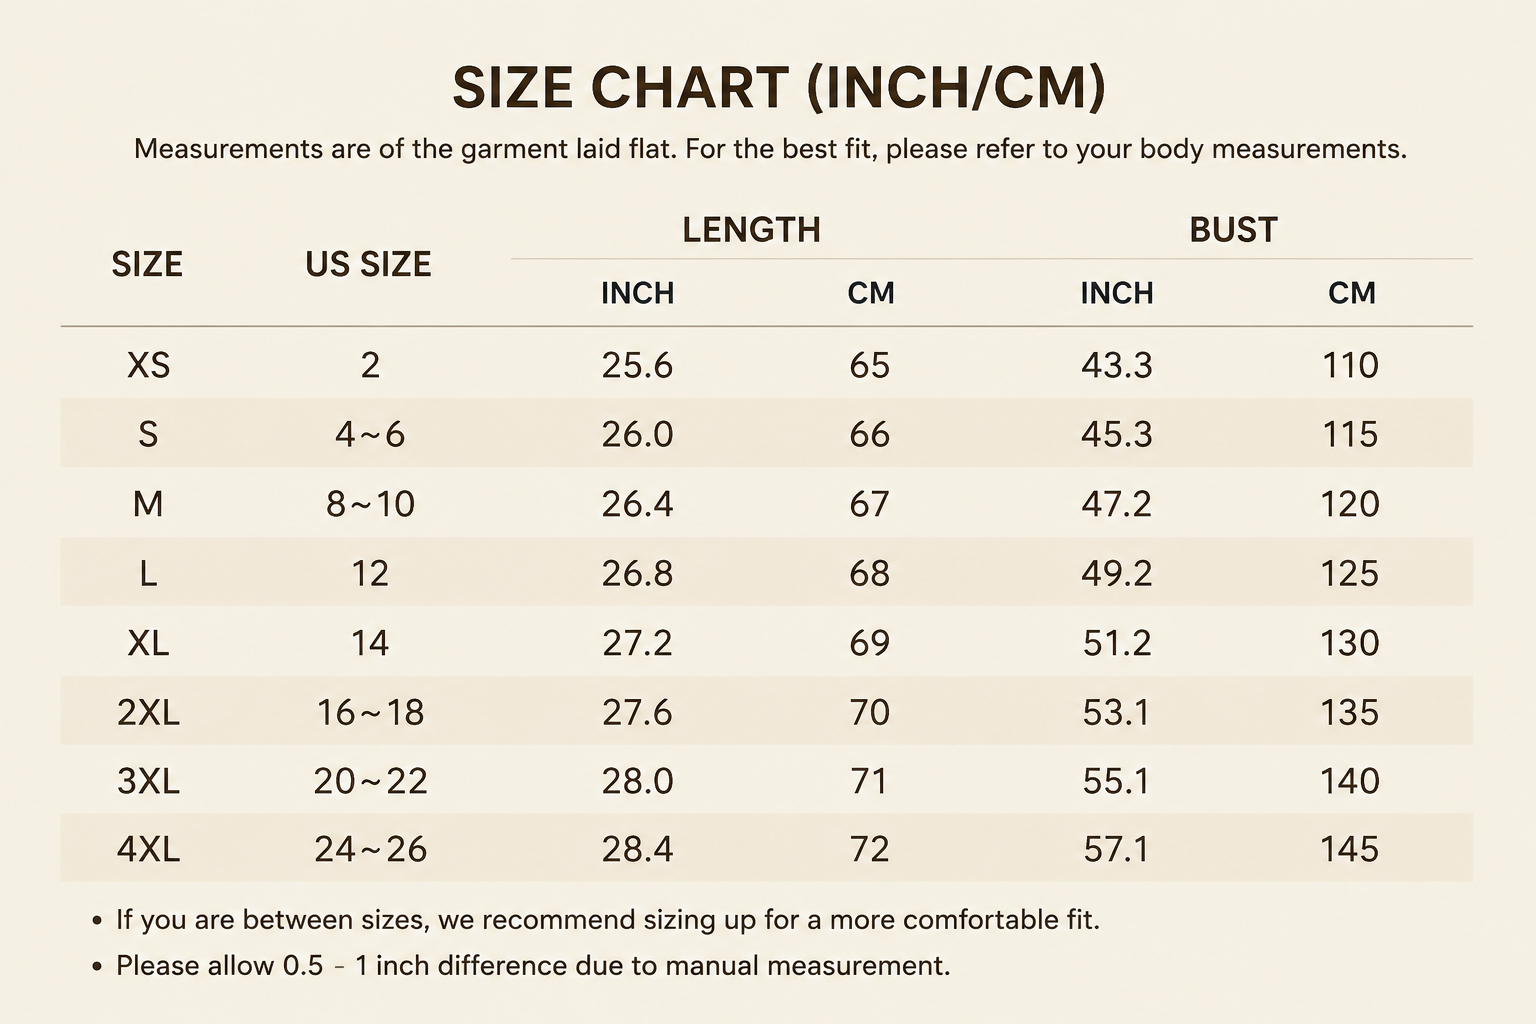Click the 24~26 US size cell

370,850
